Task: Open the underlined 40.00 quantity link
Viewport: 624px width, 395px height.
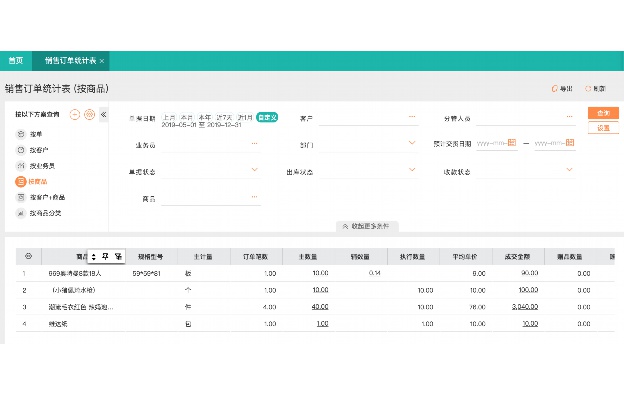Action: 320,307
